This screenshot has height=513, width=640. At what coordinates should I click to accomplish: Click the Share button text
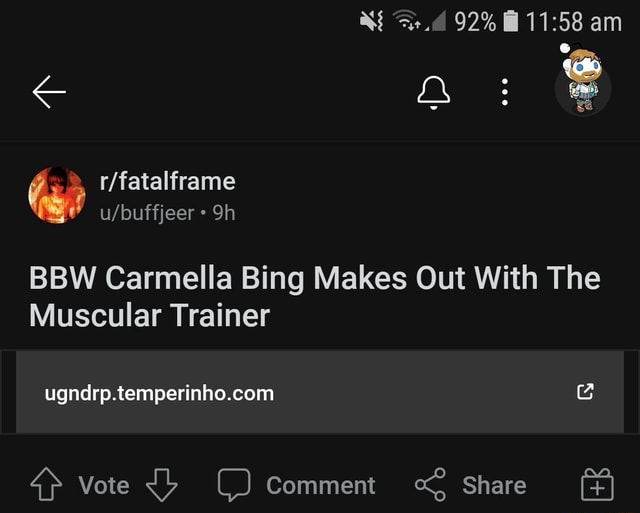[x=494, y=485]
